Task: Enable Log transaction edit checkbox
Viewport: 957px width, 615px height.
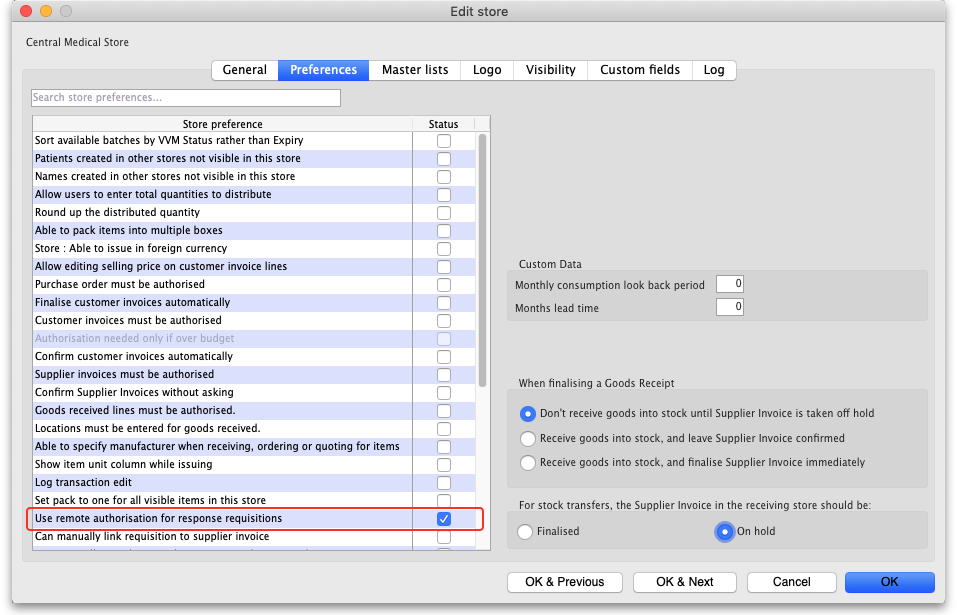Action: [444, 483]
